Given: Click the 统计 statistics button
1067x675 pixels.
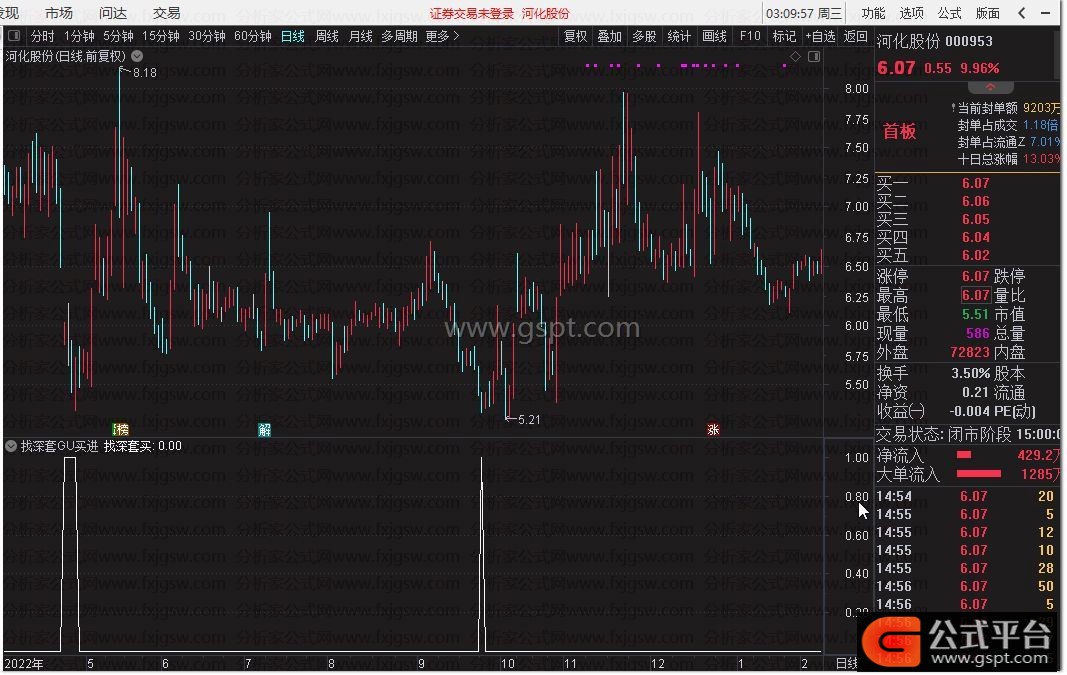Looking at the screenshot, I should [x=678, y=36].
